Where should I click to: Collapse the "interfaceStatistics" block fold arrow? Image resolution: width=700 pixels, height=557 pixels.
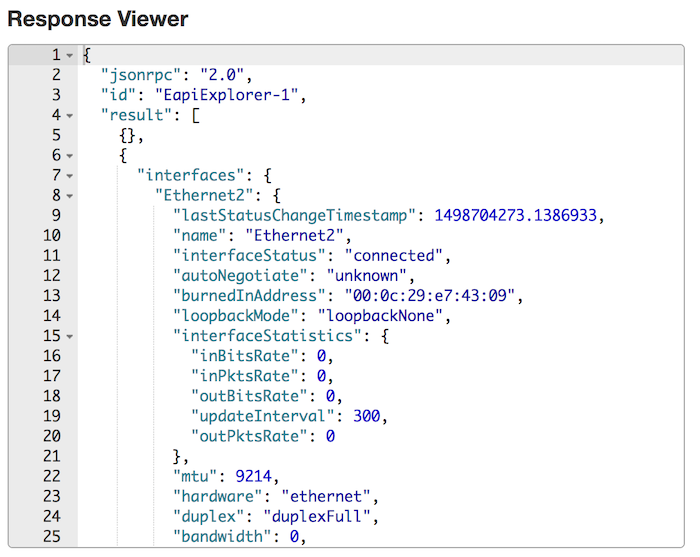[x=70, y=336]
